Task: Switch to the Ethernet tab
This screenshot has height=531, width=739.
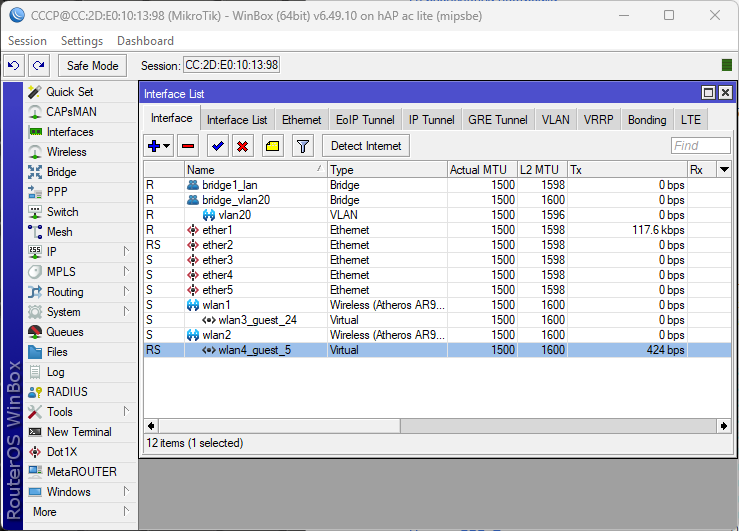Action: [x=302, y=120]
